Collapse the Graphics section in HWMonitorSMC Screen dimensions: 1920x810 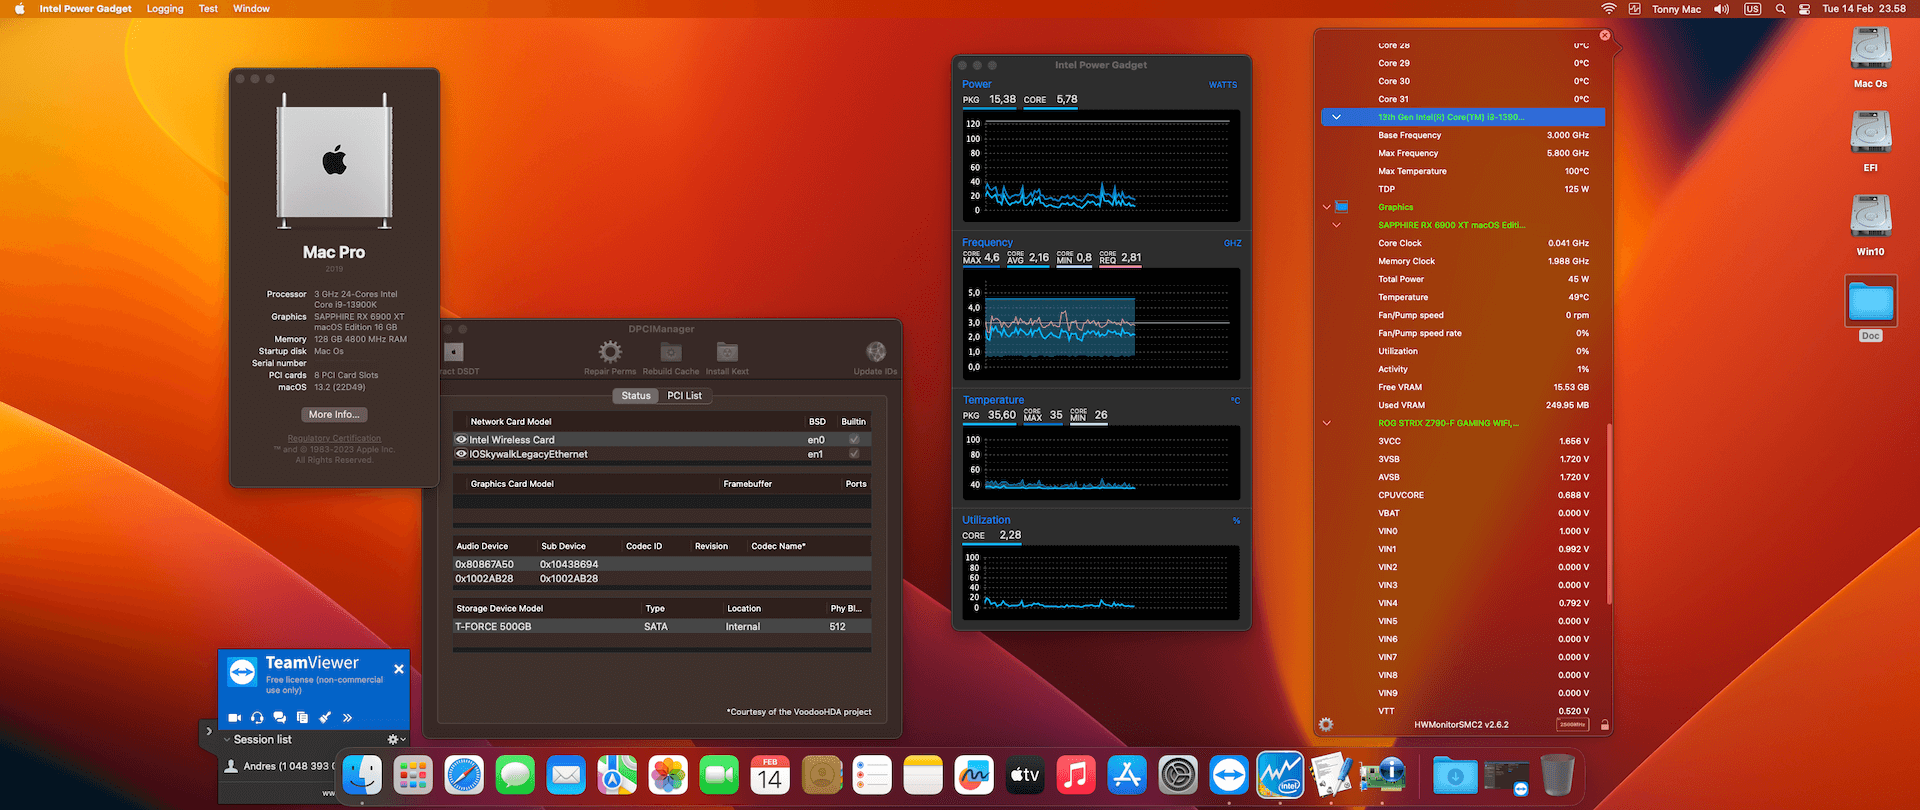[x=1327, y=207]
